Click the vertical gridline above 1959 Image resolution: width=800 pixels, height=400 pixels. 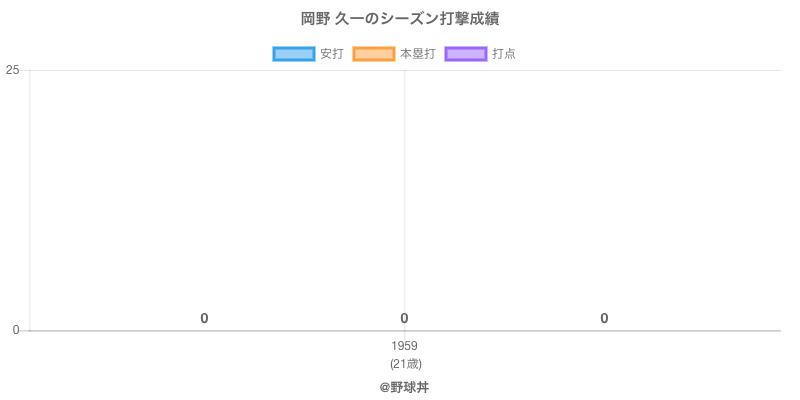405,200
